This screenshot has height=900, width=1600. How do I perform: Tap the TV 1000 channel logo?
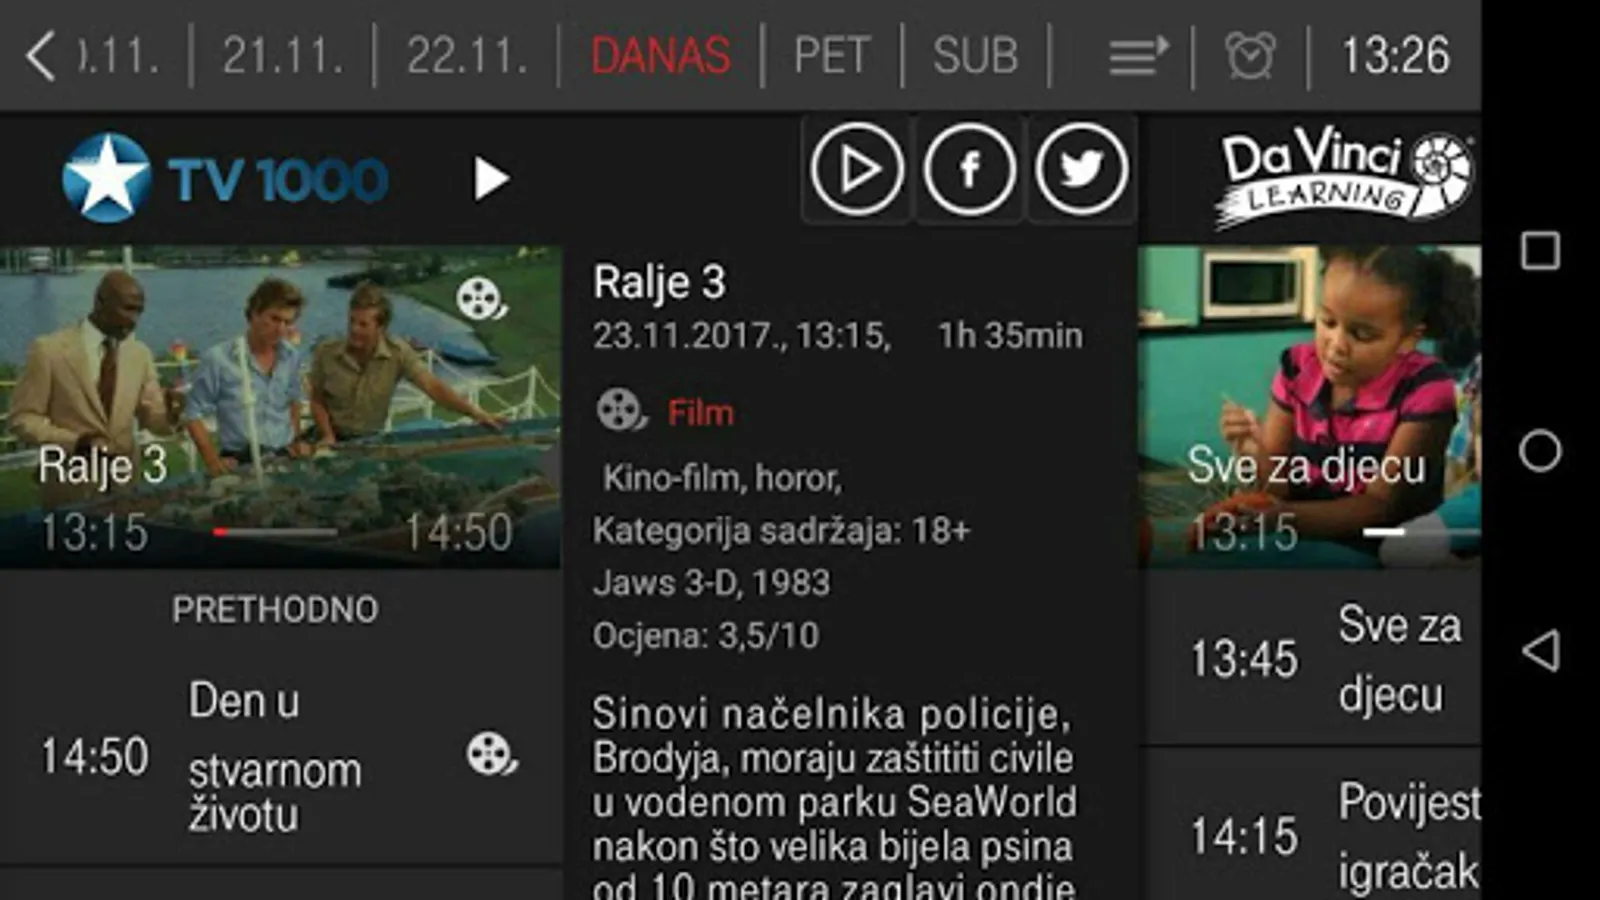pyautogui.click(x=225, y=179)
